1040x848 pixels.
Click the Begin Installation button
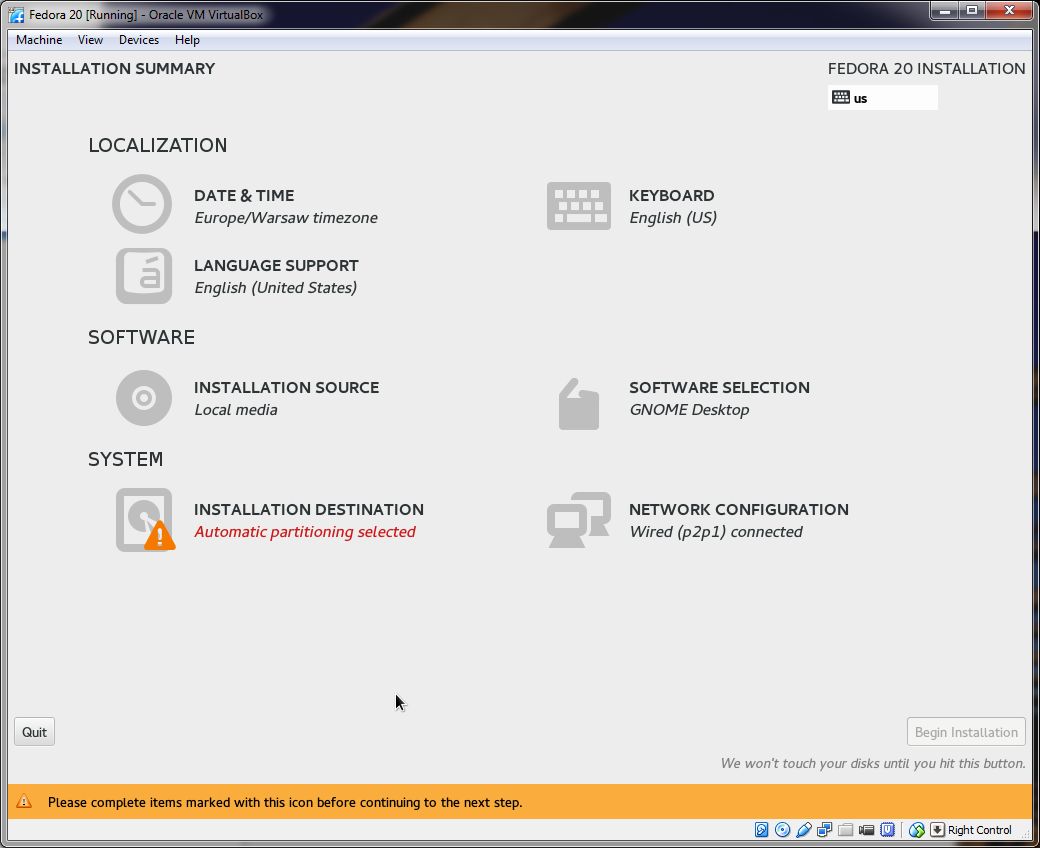pyautogui.click(x=966, y=732)
